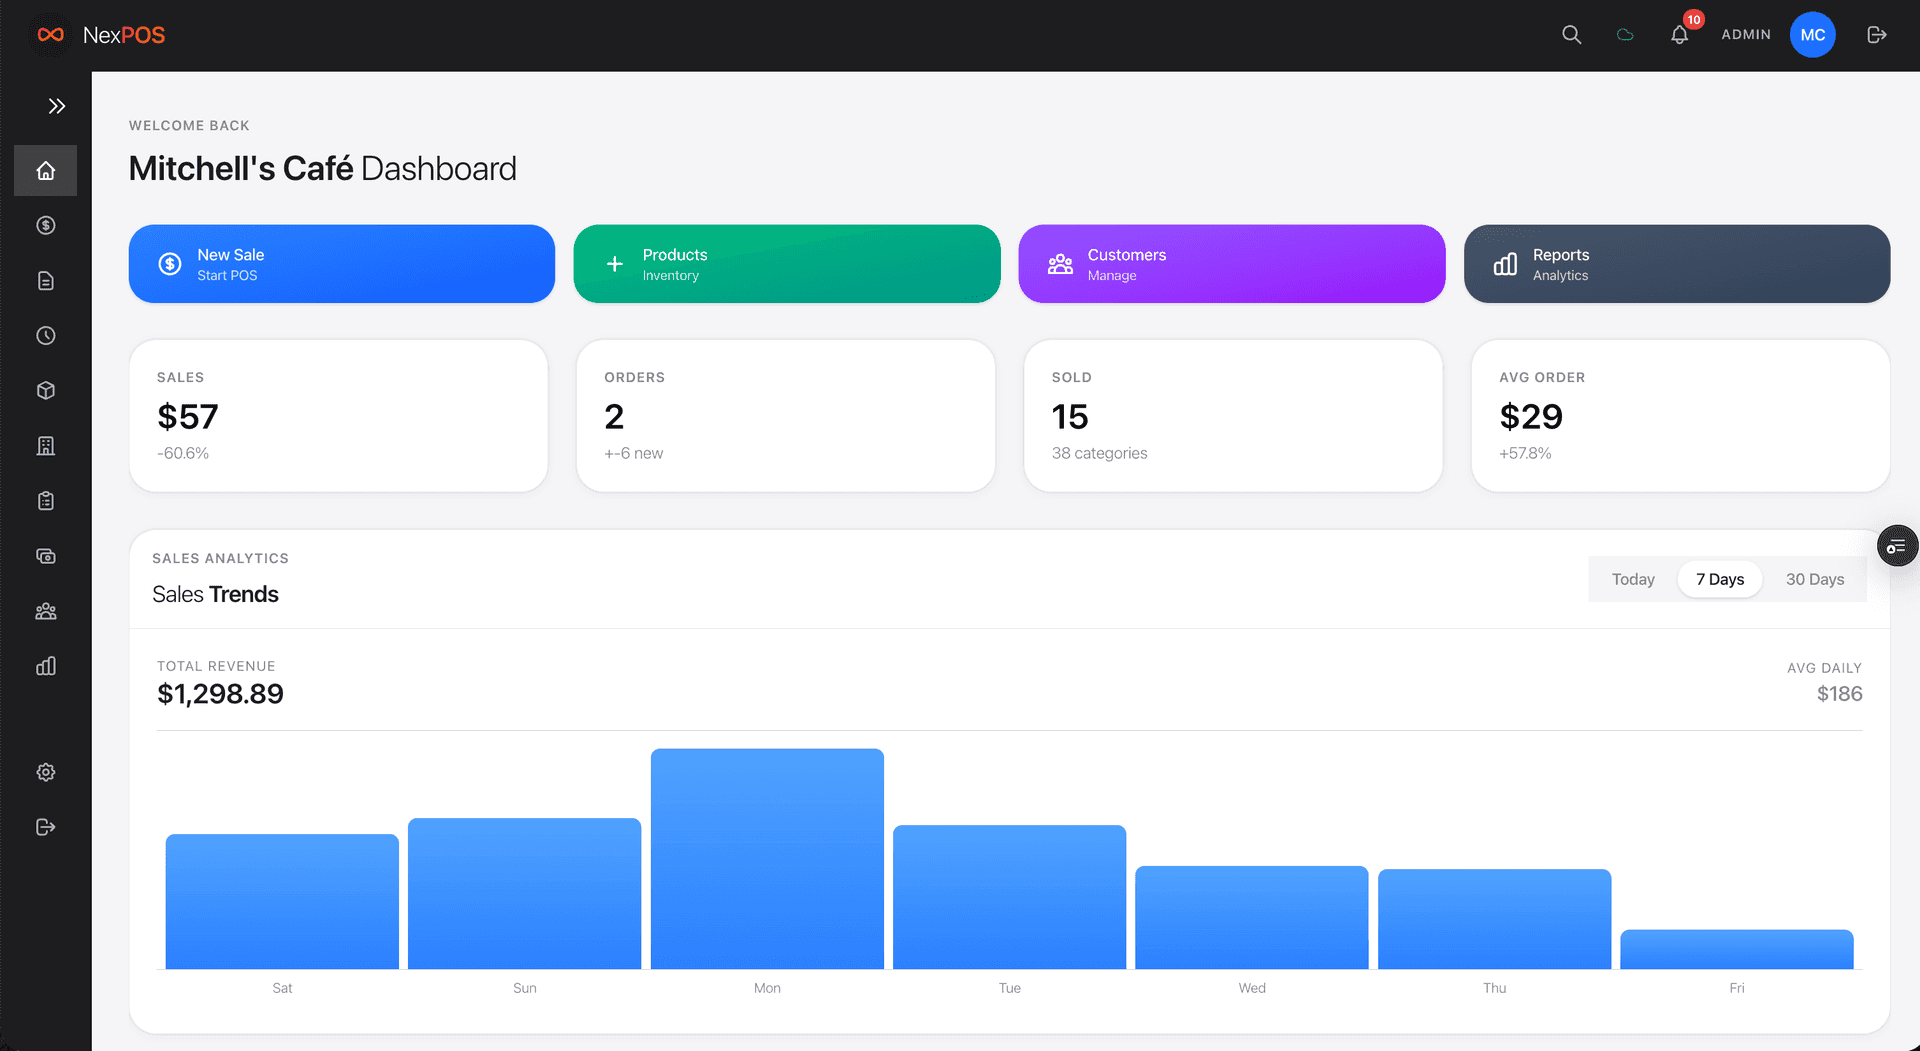Click the ADMIN menu label

point(1746,34)
